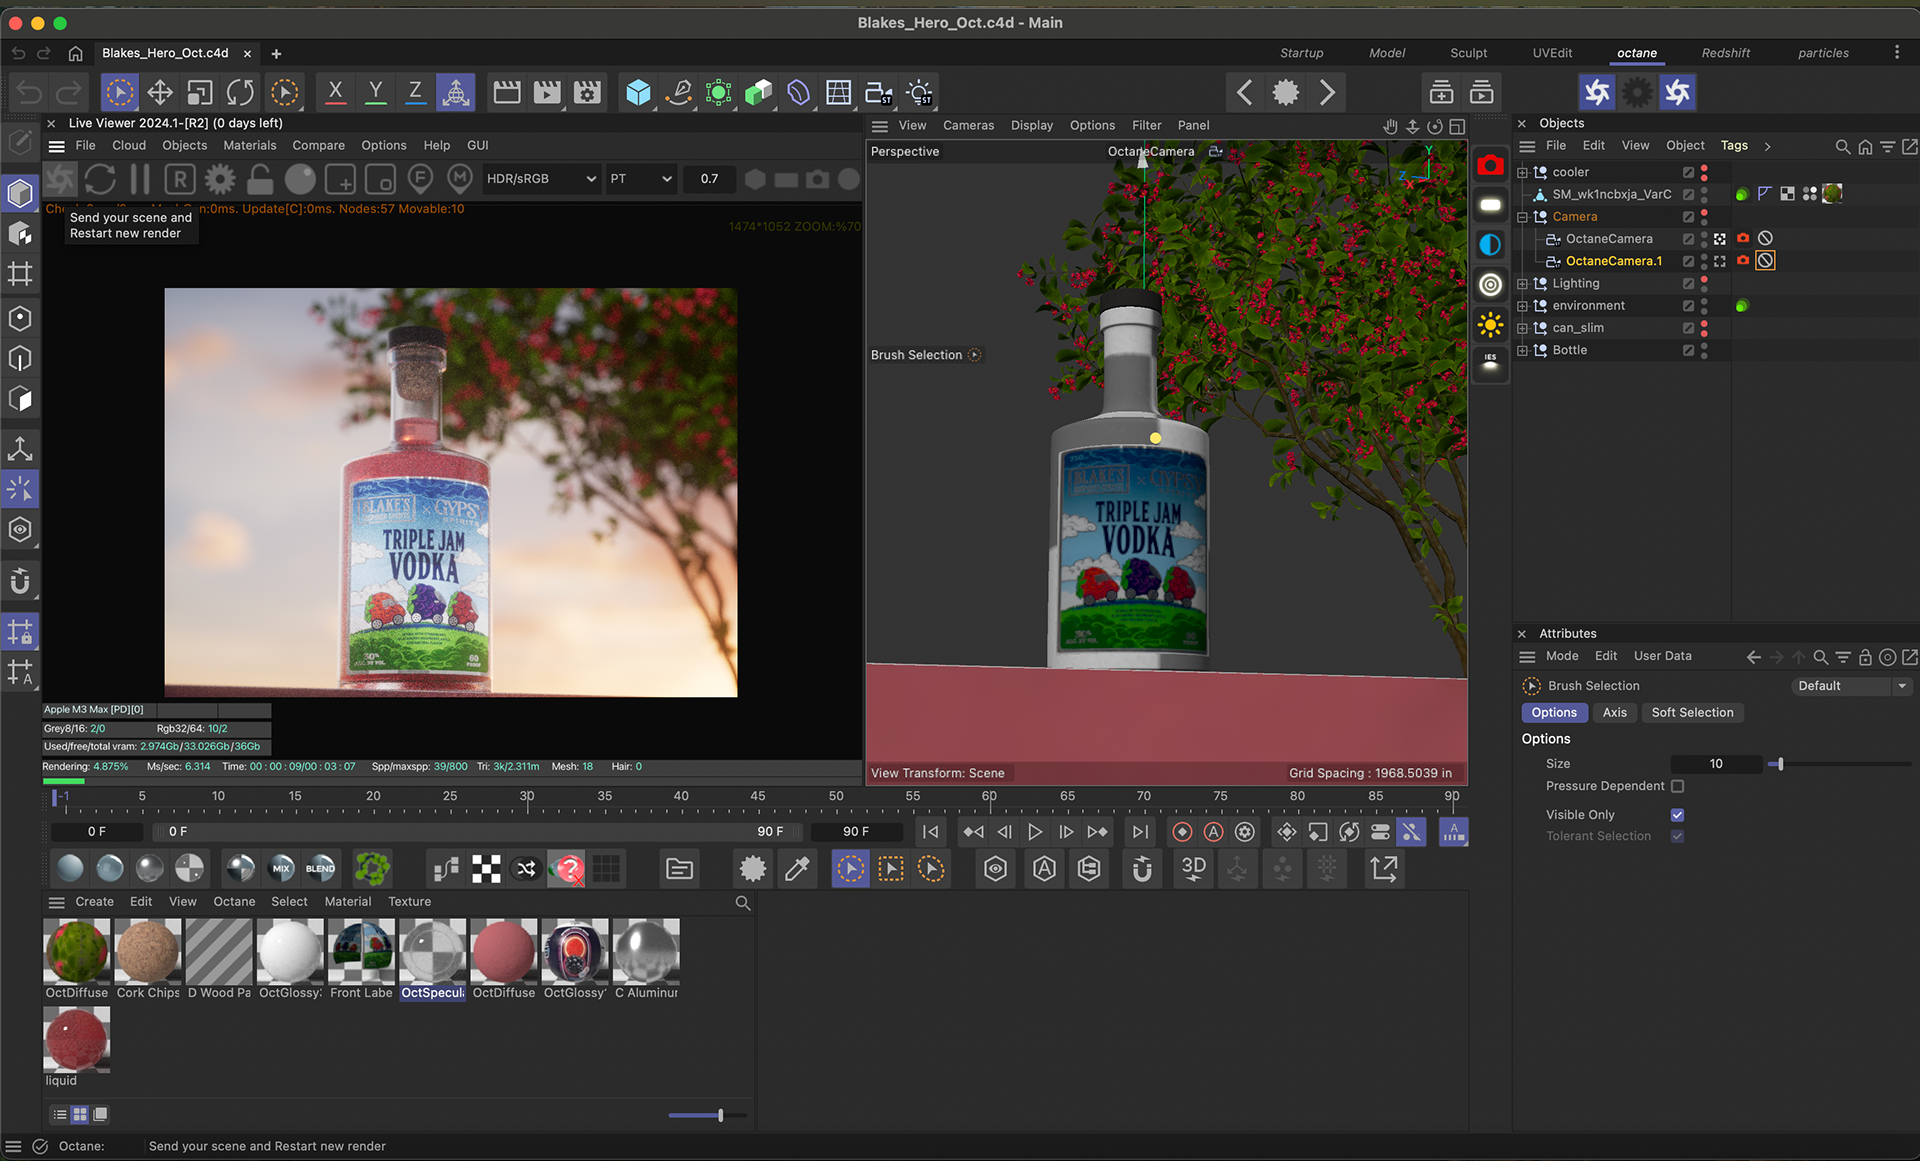Click the Octane camera icon in side strip

tap(1490, 165)
